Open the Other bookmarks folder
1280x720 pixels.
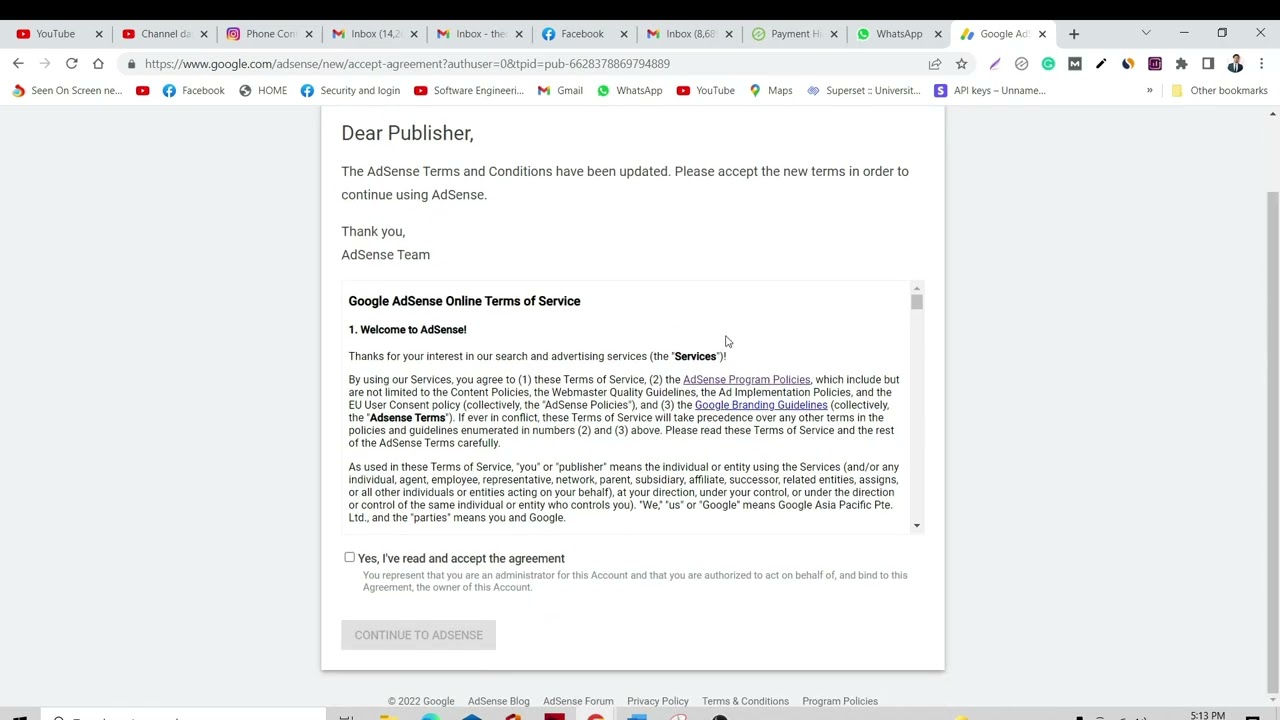coord(1219,91)
